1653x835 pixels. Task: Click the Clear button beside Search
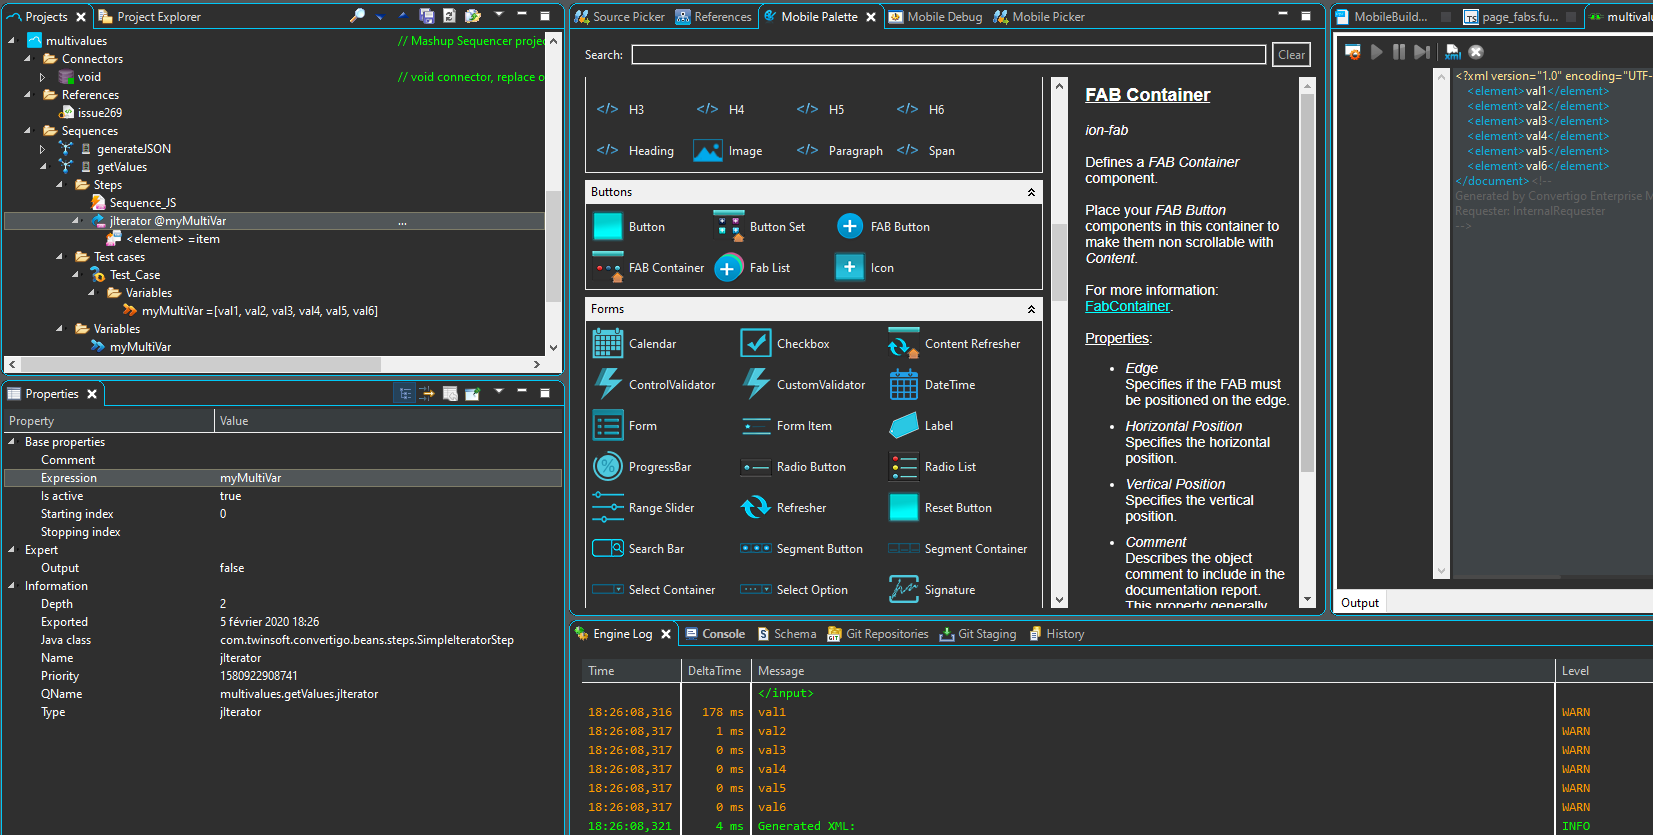point(1291,55)
